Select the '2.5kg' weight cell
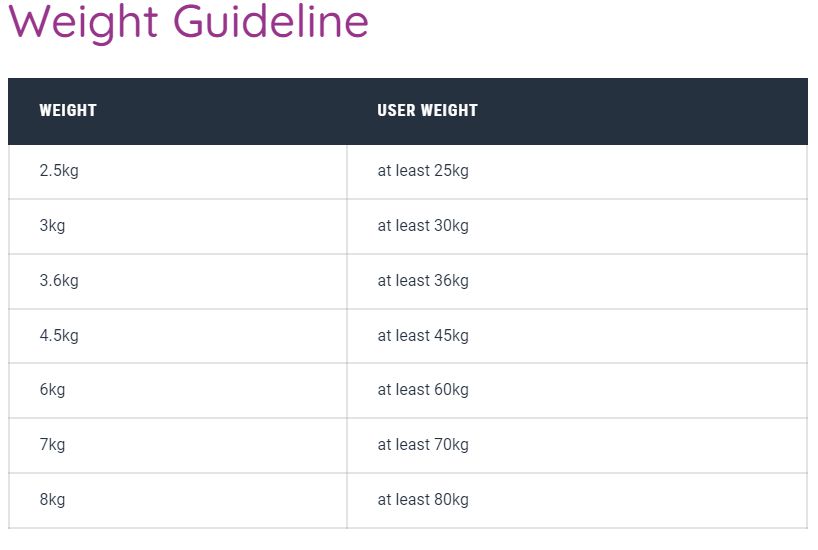 (x=59, y=171)
